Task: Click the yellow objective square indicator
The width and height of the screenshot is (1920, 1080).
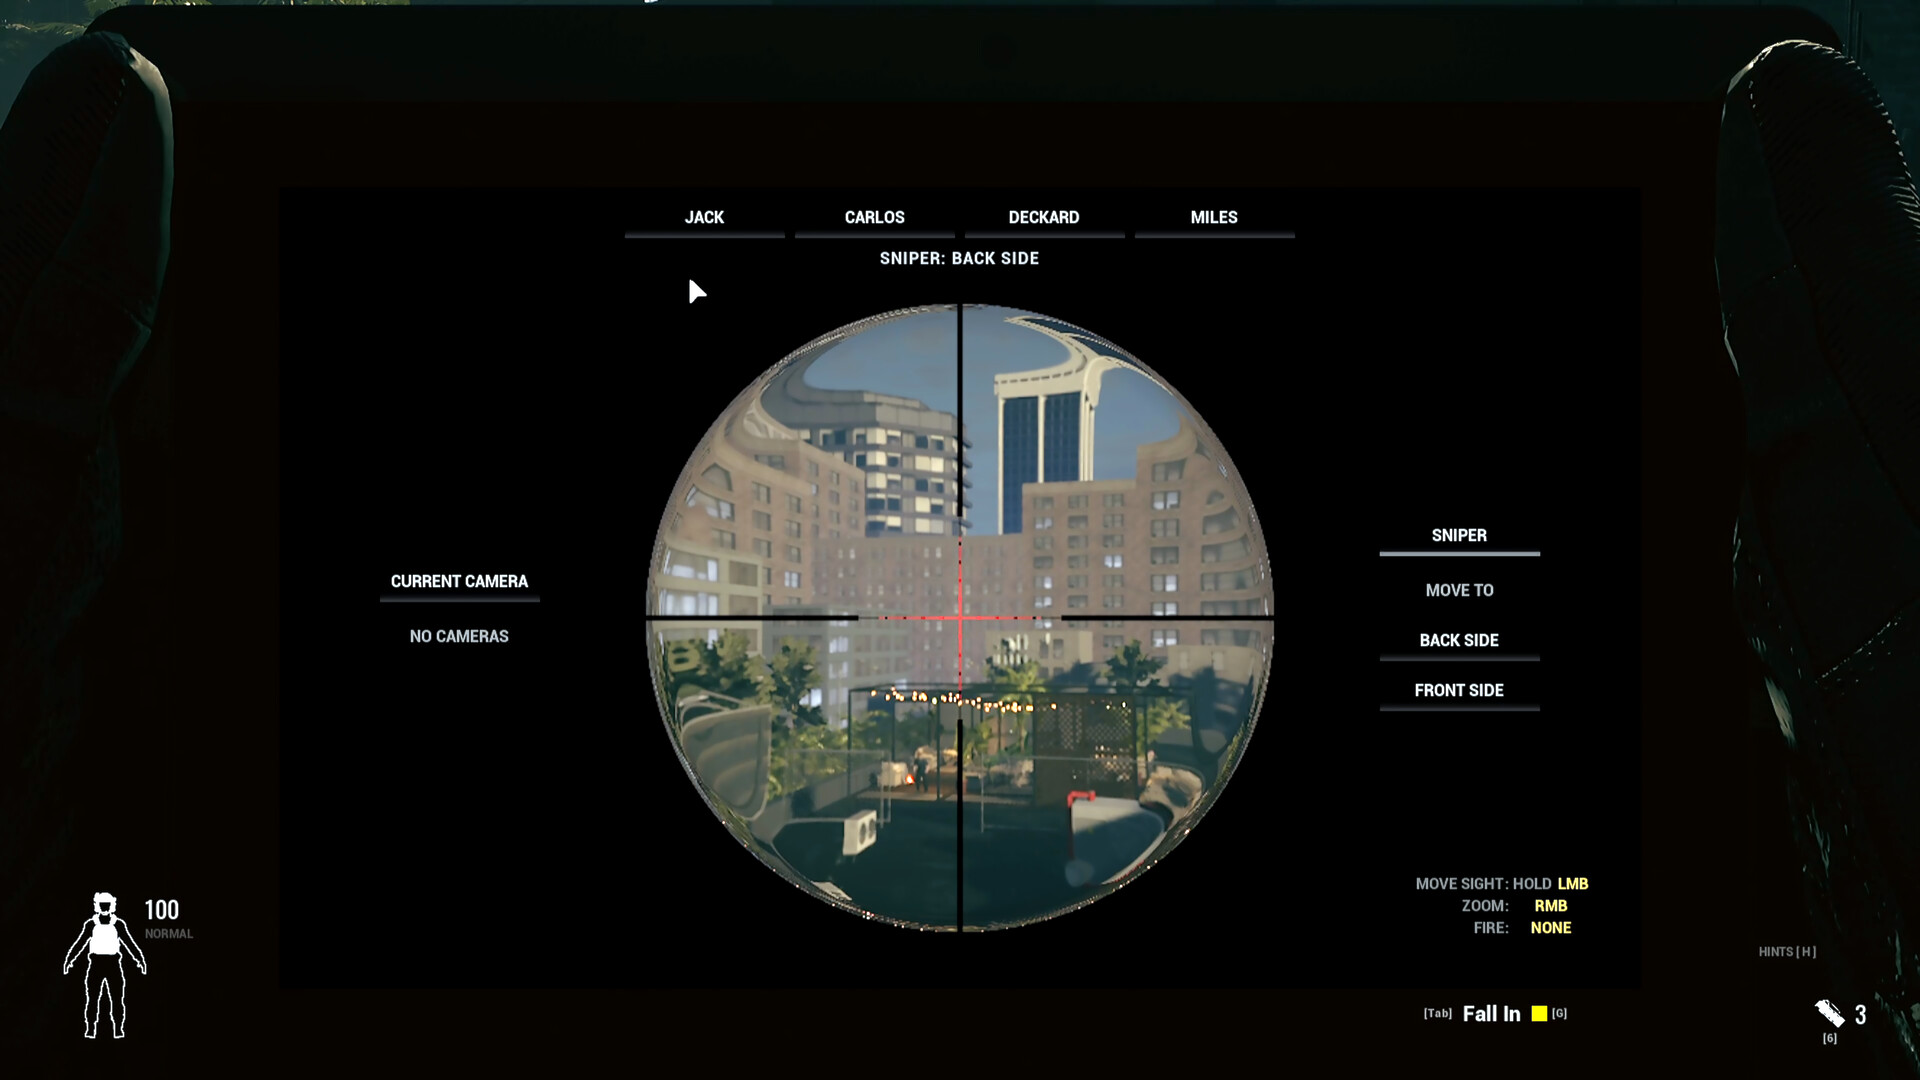Action: point(1539,1013)
